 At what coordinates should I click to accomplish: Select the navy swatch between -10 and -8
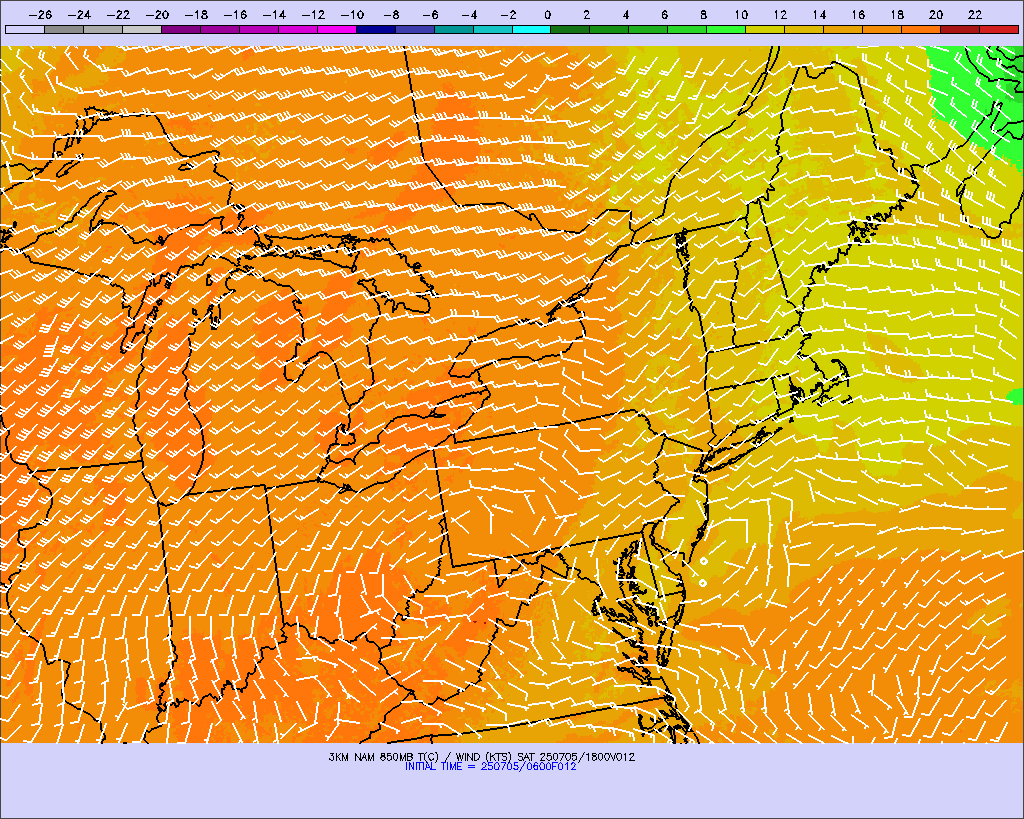click(376, 29)
